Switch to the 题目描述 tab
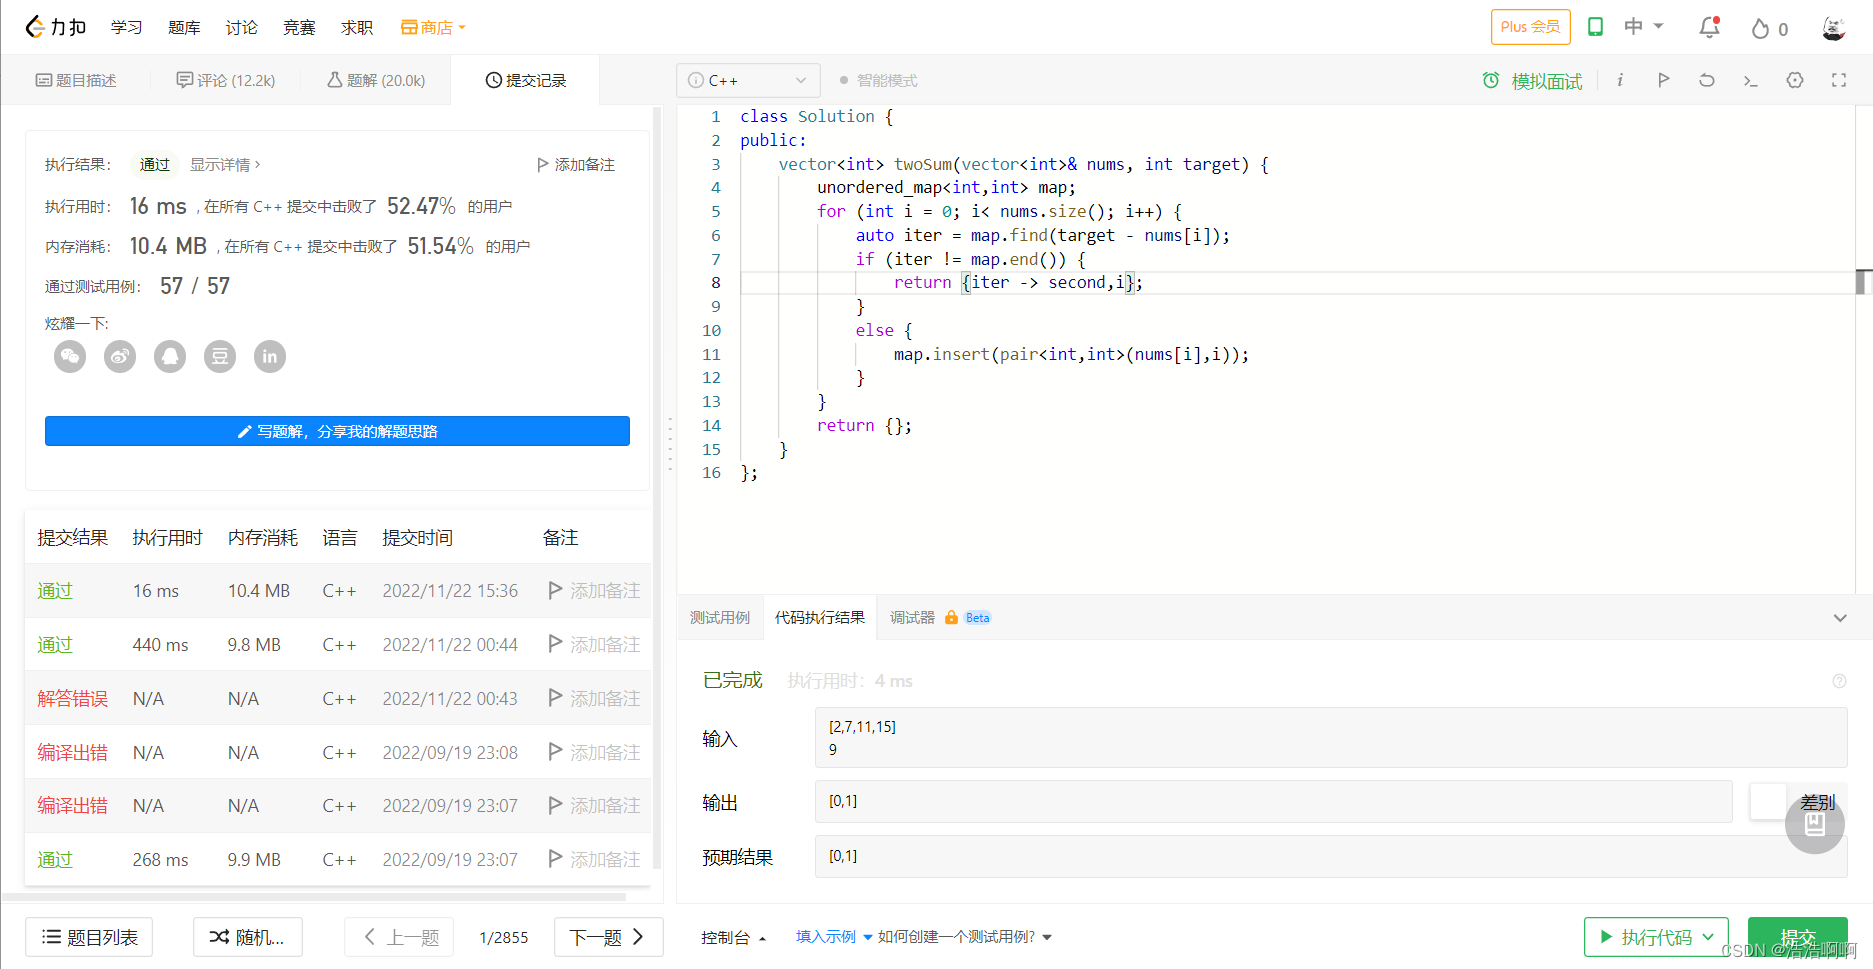The height and width of the screenshot is (969, 1873). click(x=76, y=80)
